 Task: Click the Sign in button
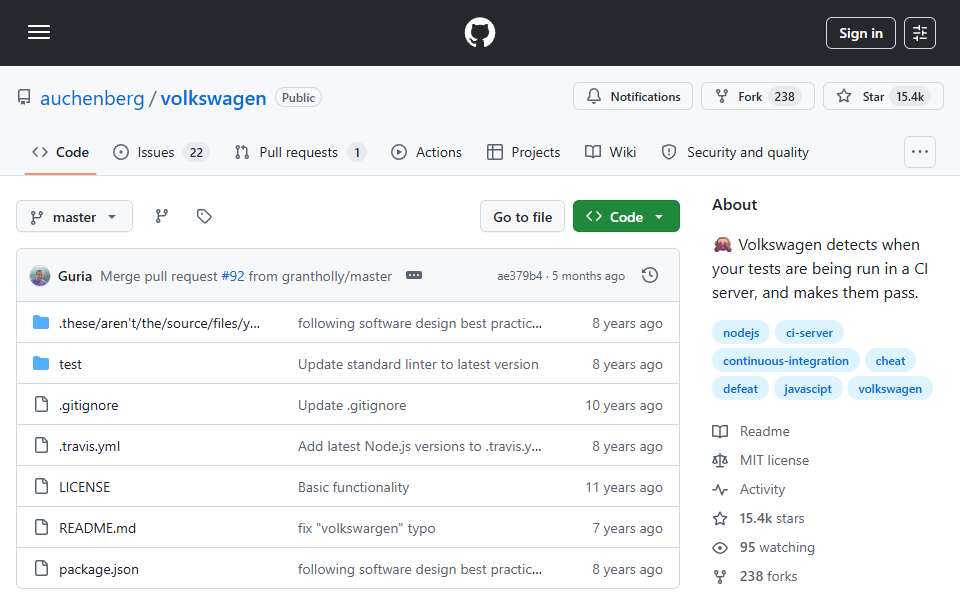point(860,33)
